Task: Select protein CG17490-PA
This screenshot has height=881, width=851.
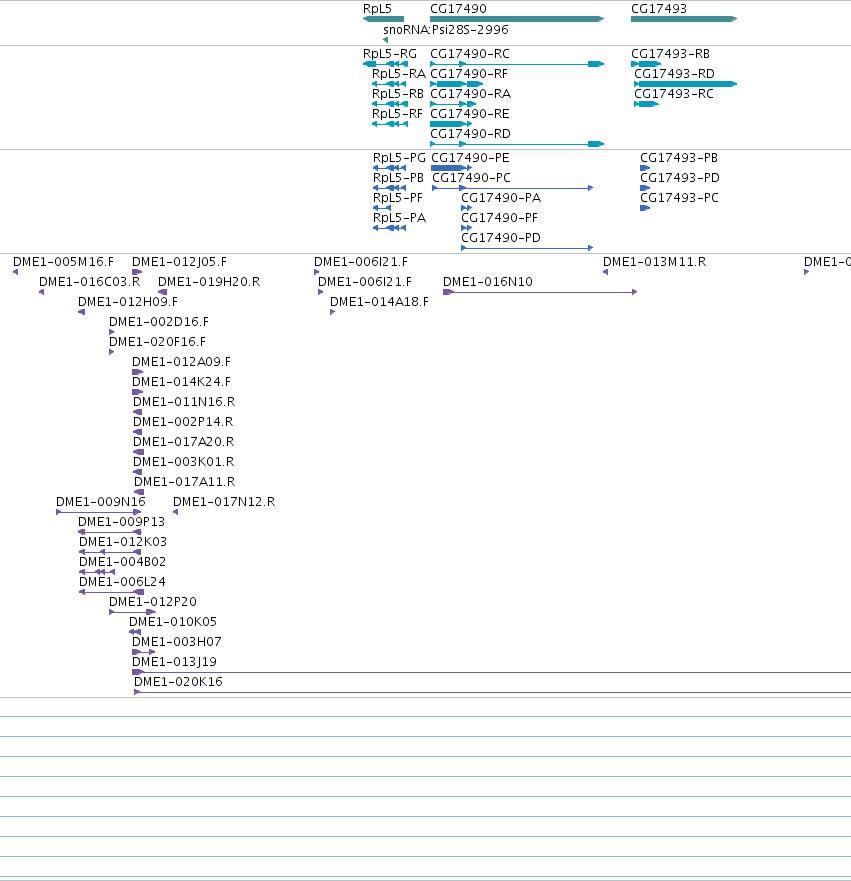Action: point(466,208)
